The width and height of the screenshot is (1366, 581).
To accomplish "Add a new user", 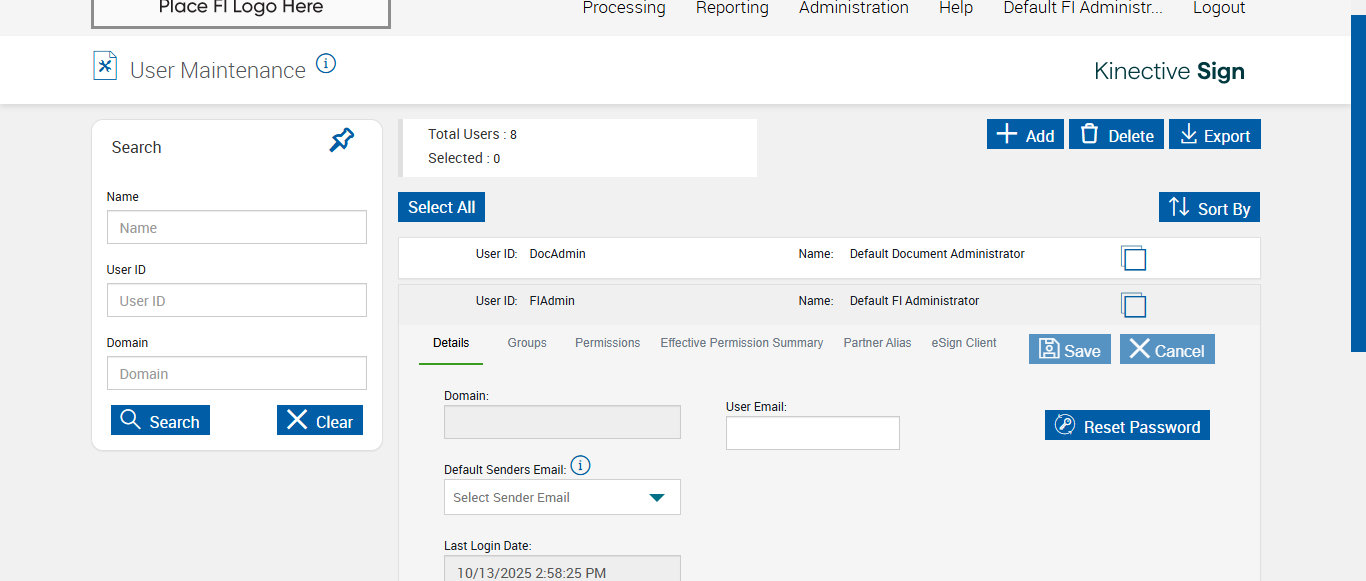I will click(1025, 135).
